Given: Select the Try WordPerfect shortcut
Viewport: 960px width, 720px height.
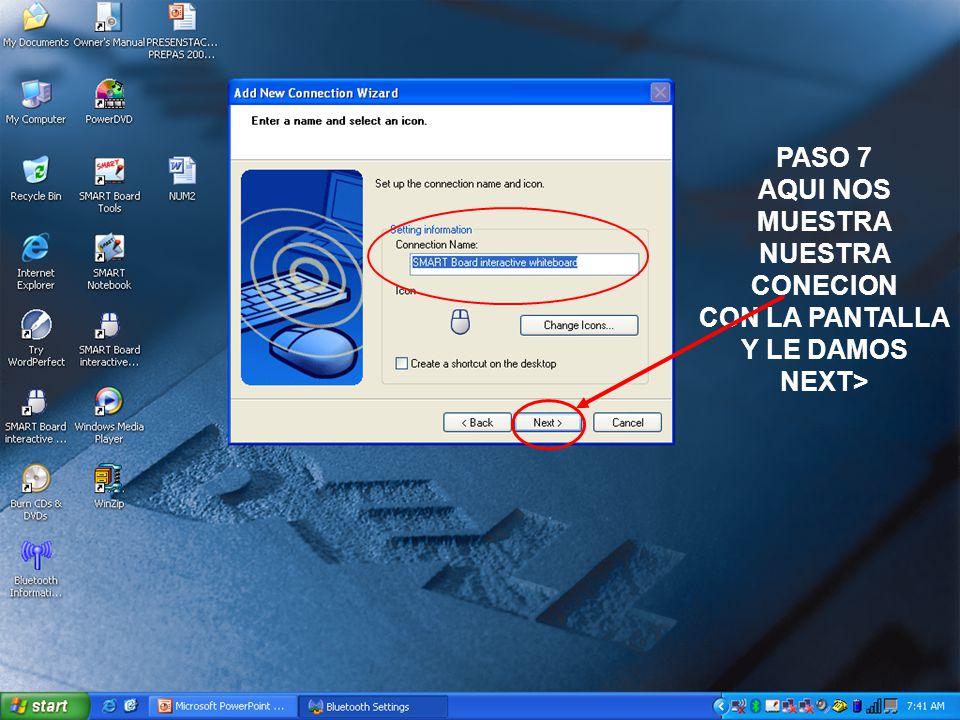Looking at the screenshot, I should [x=36, y=338].
